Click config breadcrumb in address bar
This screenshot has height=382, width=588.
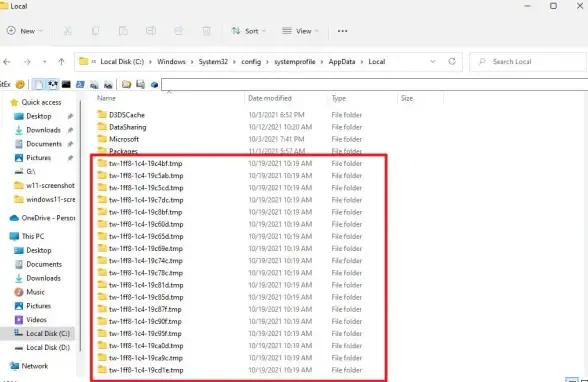[251, 62]
